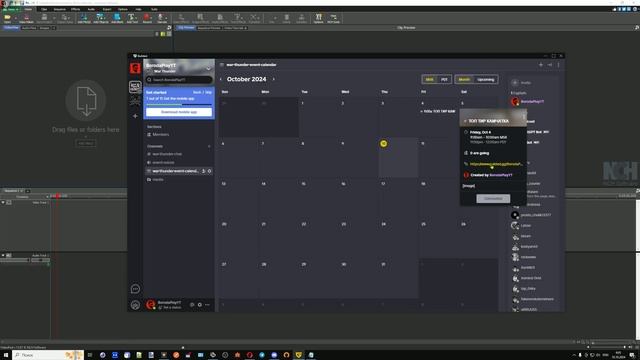Click the red playhead marker on timeline

(x=58, y=196)
